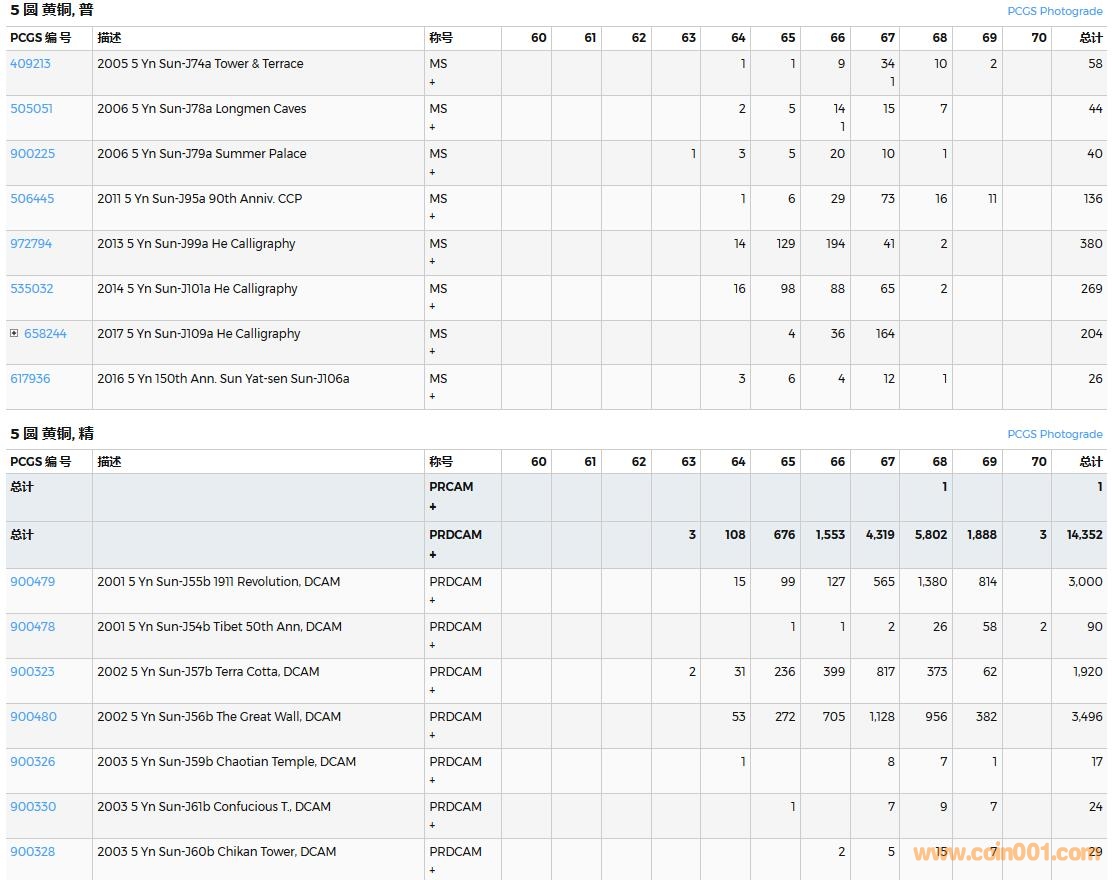
Task: Select PCGS number 900323 Terra Cotta
Action: pyautogui.click(x=32, y=672)
